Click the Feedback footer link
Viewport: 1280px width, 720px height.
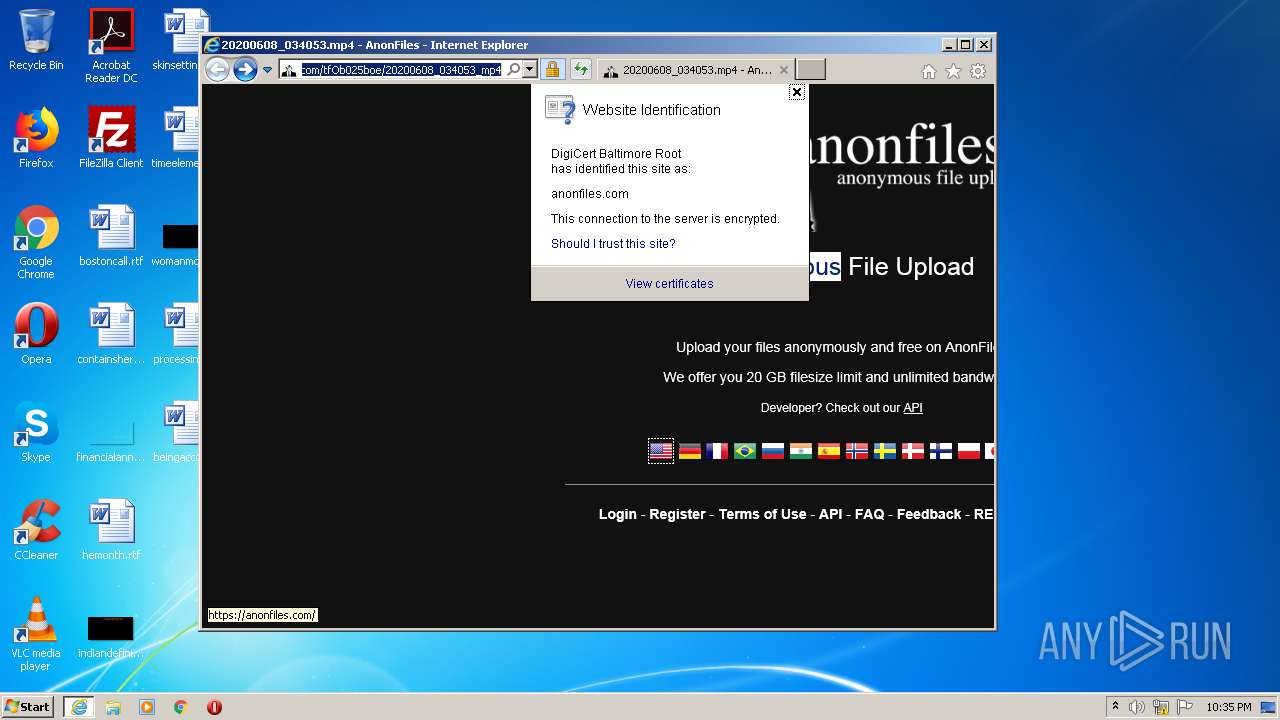coord(929,514)
